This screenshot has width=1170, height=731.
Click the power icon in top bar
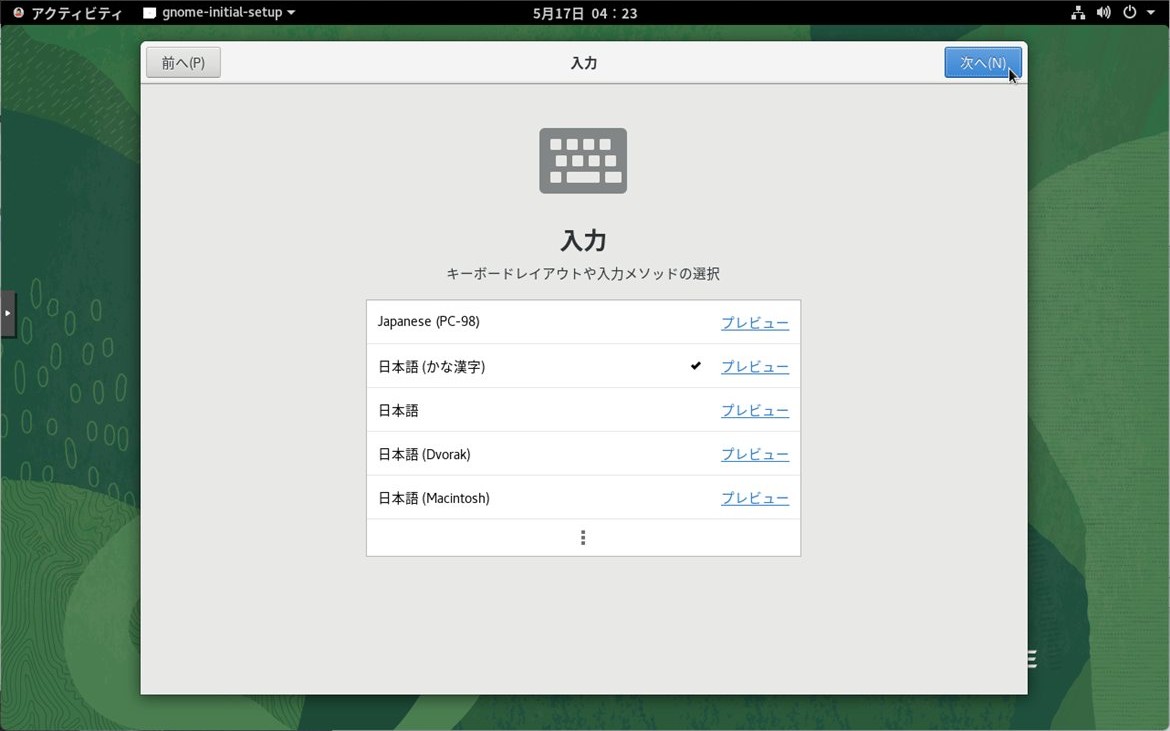tap(1130, 13)
